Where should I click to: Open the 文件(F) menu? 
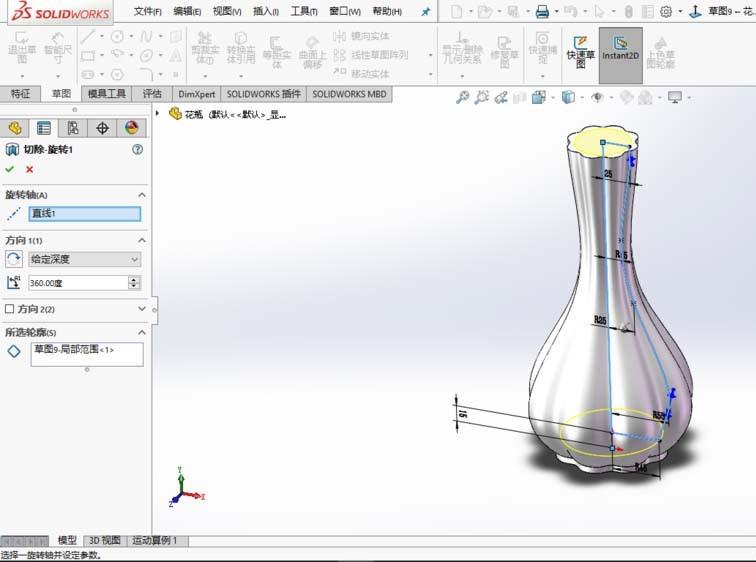pos(148,11)
